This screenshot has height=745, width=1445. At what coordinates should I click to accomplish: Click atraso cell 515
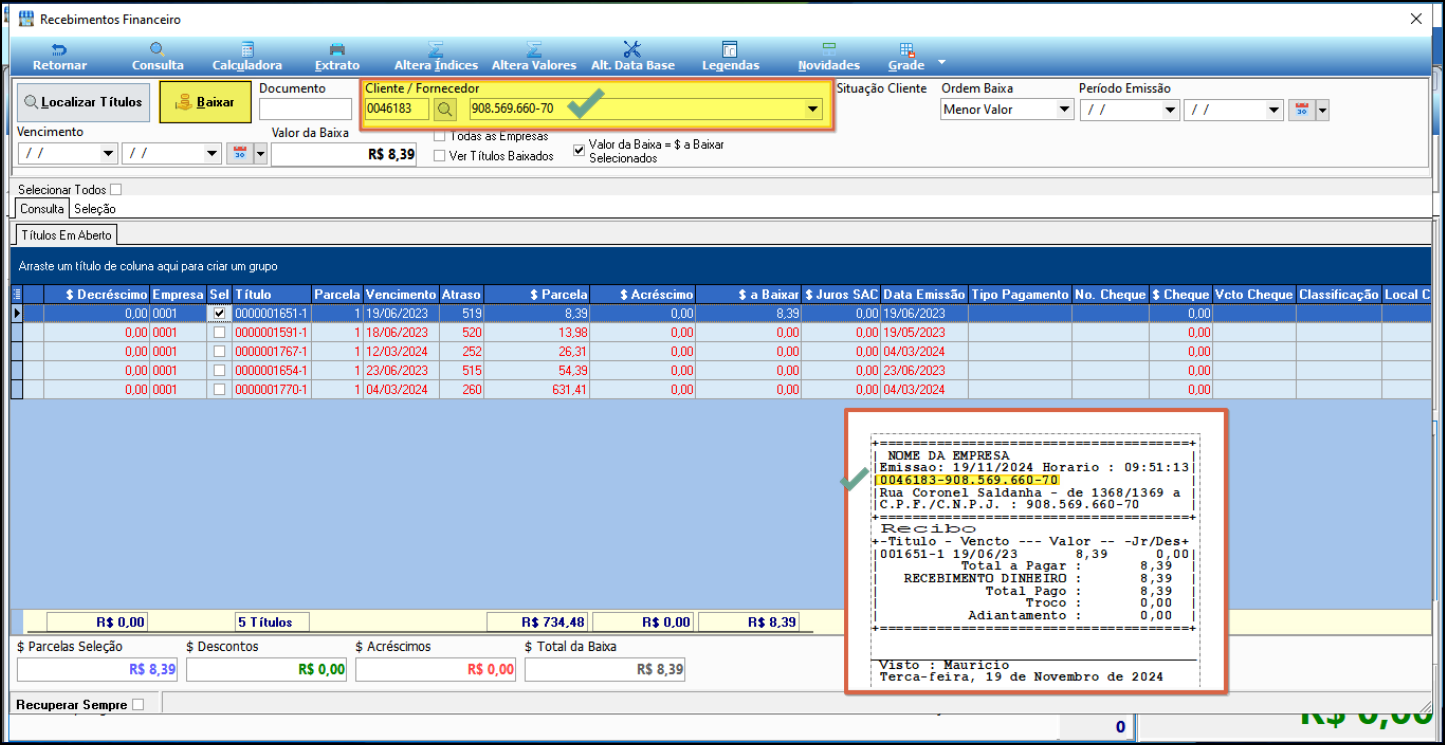click(x=461, y=370)
